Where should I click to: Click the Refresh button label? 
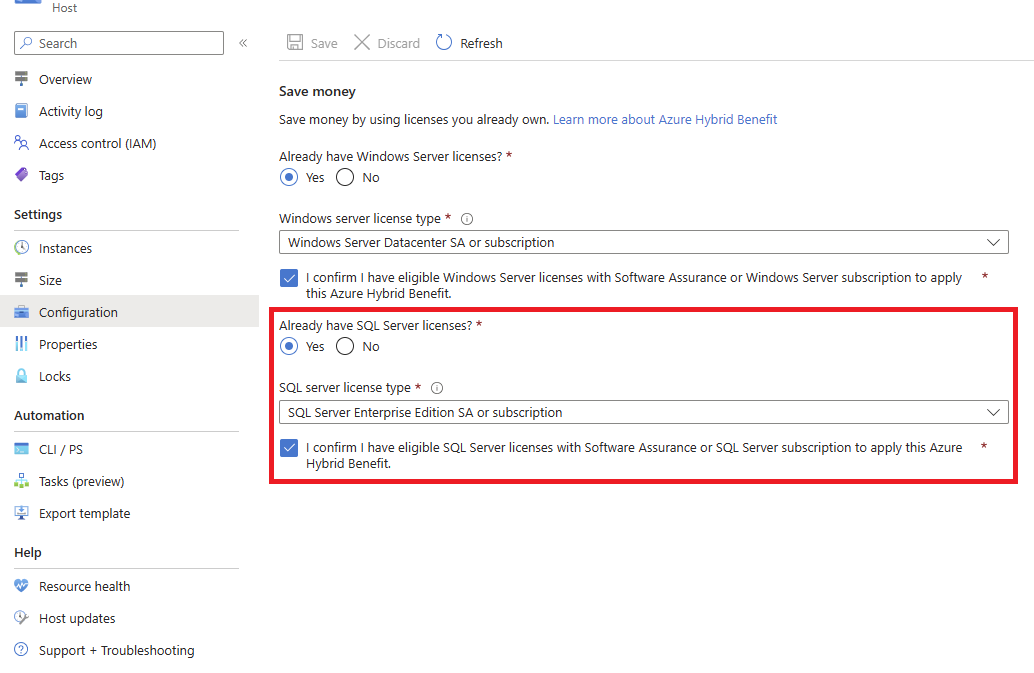[481, 44]
